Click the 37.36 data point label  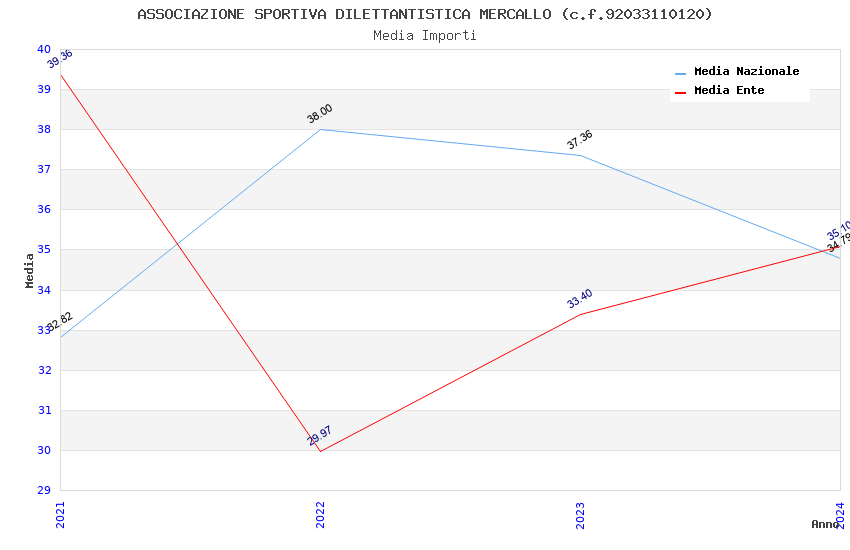pos(580,139)
